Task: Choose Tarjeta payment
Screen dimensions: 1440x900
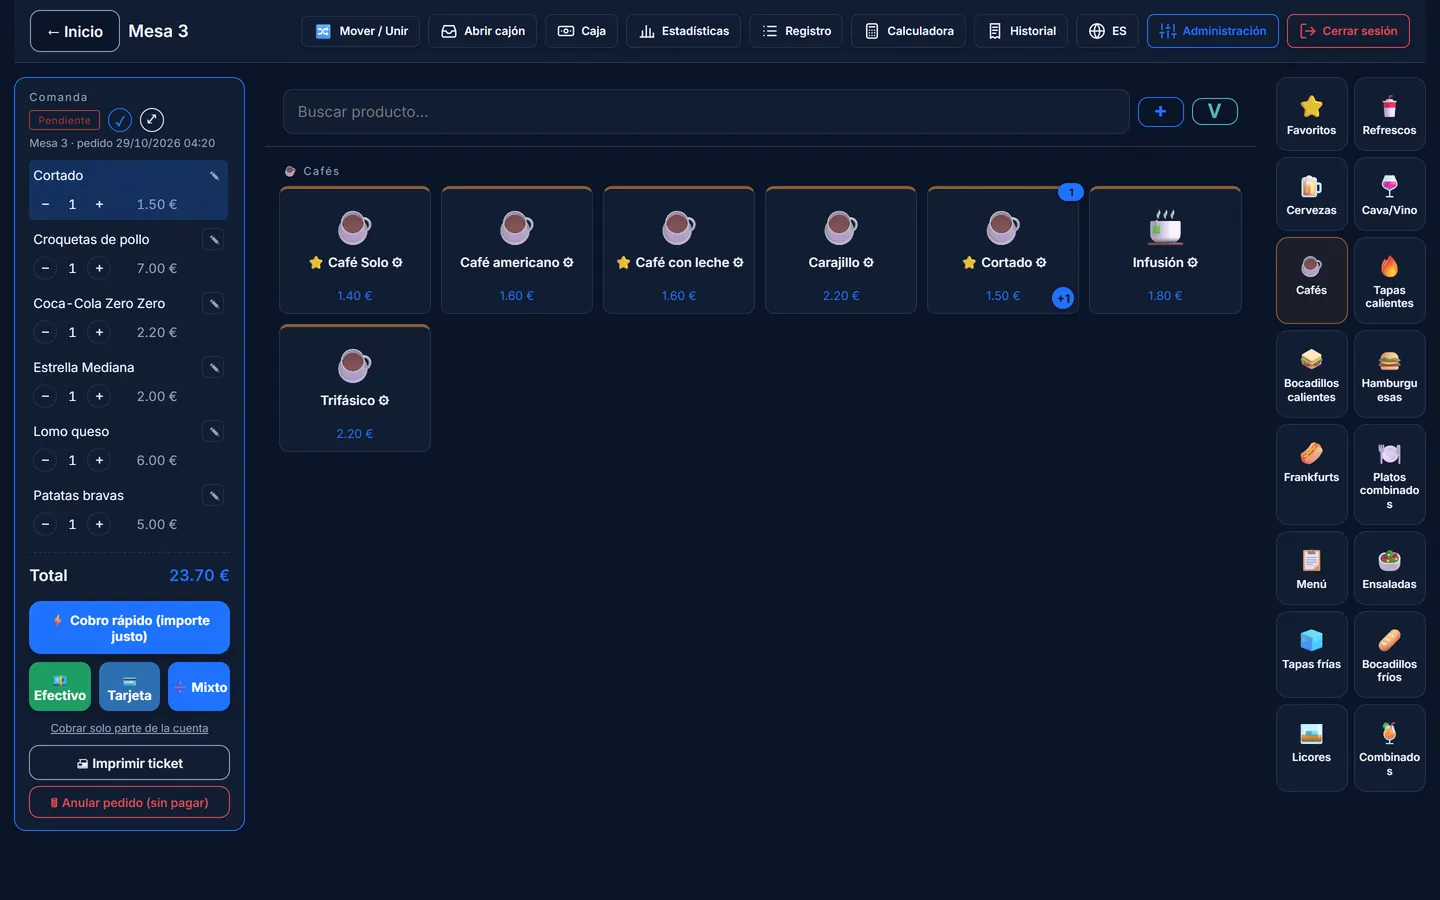Action: pos(129,687)
